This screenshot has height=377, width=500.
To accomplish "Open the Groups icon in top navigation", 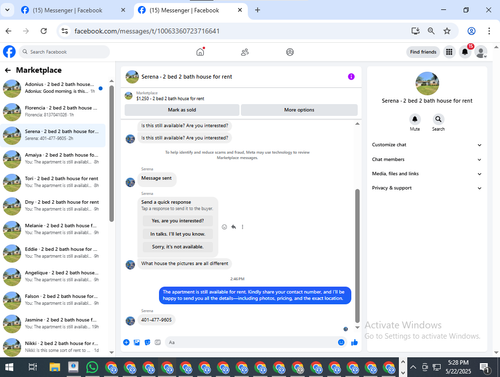I will (x=290, y=52).
